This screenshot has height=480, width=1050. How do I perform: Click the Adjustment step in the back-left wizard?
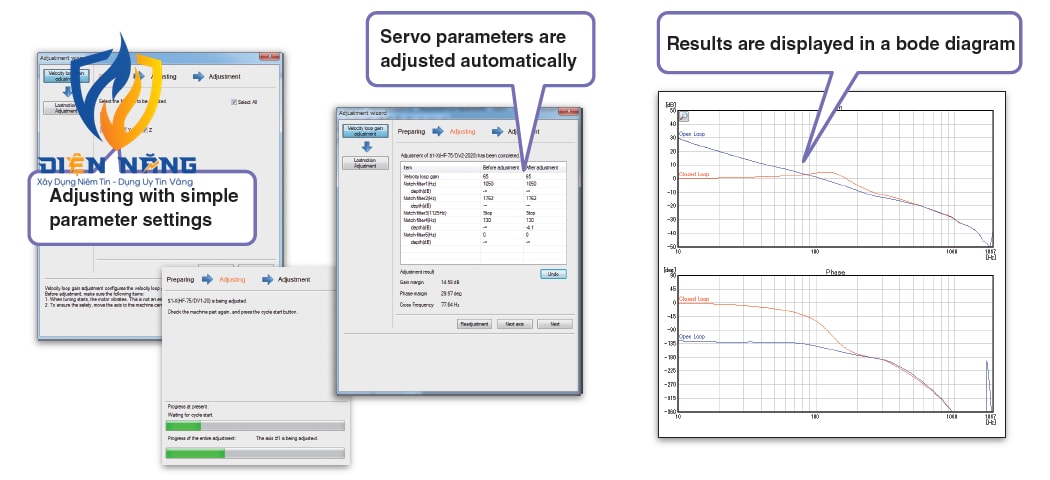coord(224,76)
